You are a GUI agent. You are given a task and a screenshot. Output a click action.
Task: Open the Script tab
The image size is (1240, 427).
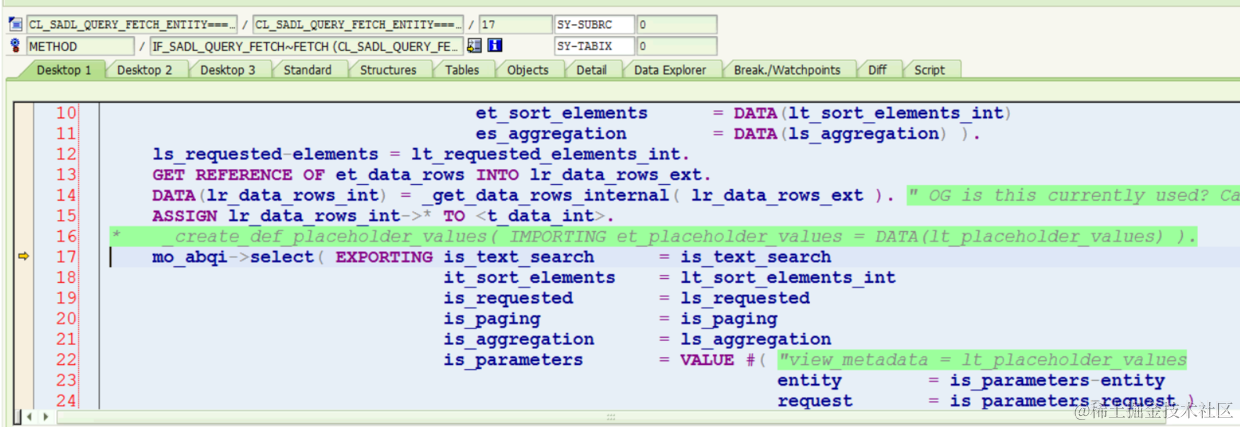[x=929, y=70]
